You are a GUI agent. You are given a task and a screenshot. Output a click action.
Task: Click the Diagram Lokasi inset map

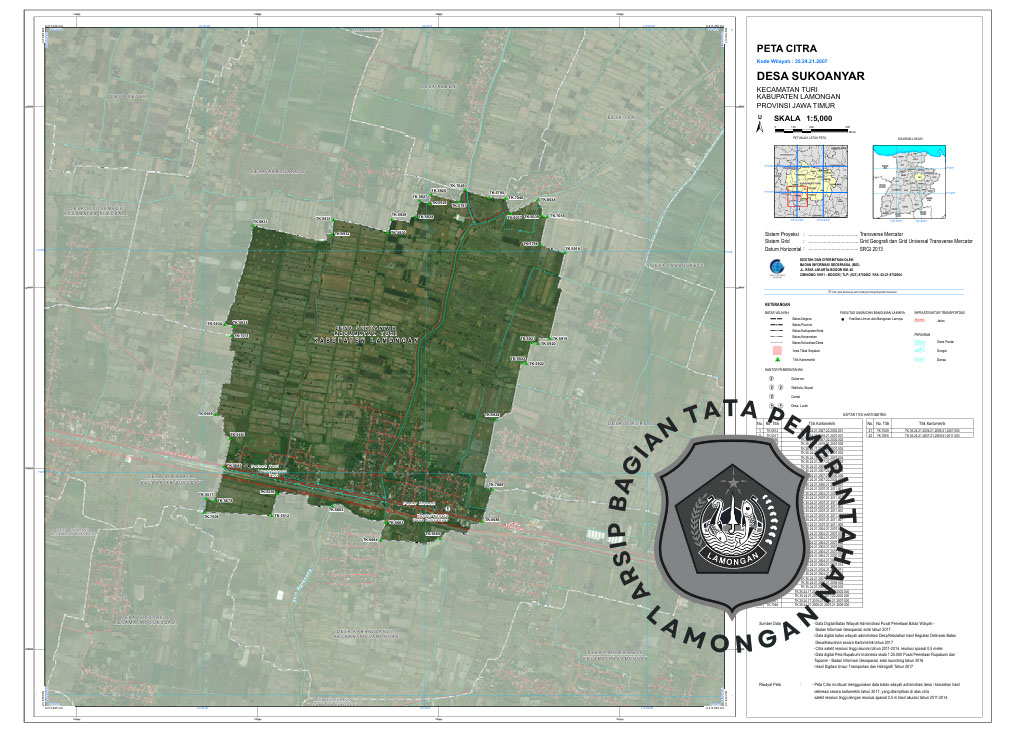click(x=909, y=181)
